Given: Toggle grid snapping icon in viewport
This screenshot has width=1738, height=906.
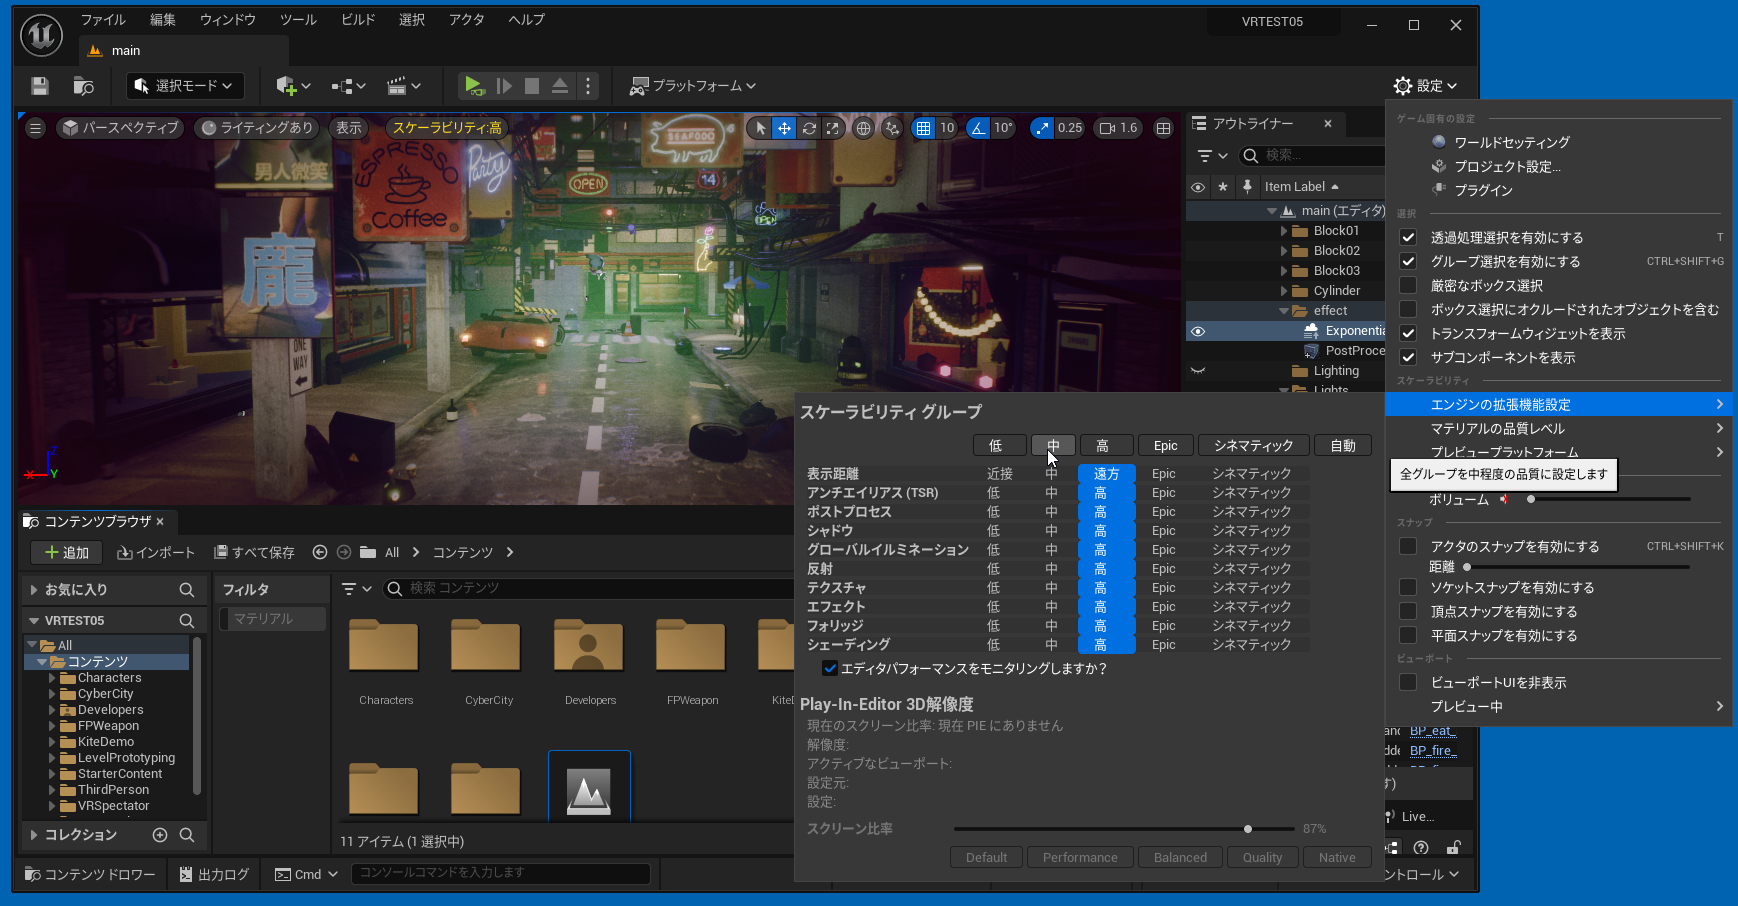Looking at the screenshot, I should pos(923,128).
